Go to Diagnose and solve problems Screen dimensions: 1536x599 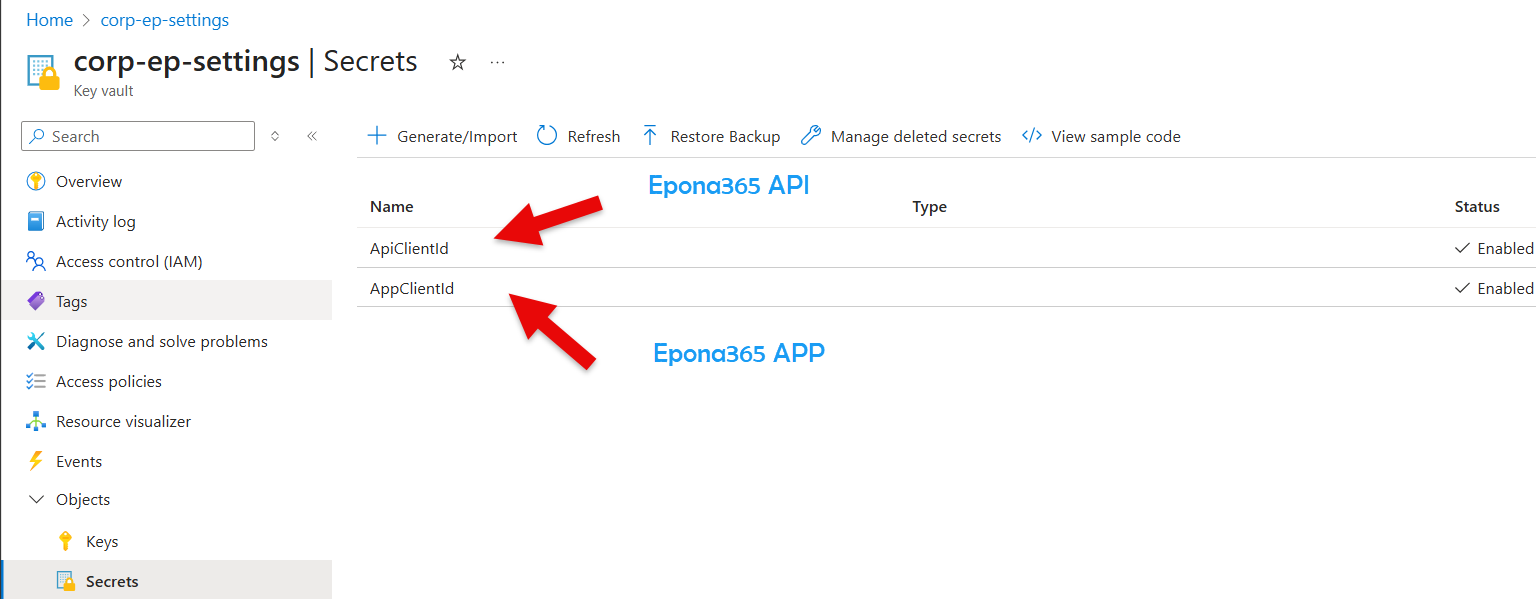coord(161,342)
